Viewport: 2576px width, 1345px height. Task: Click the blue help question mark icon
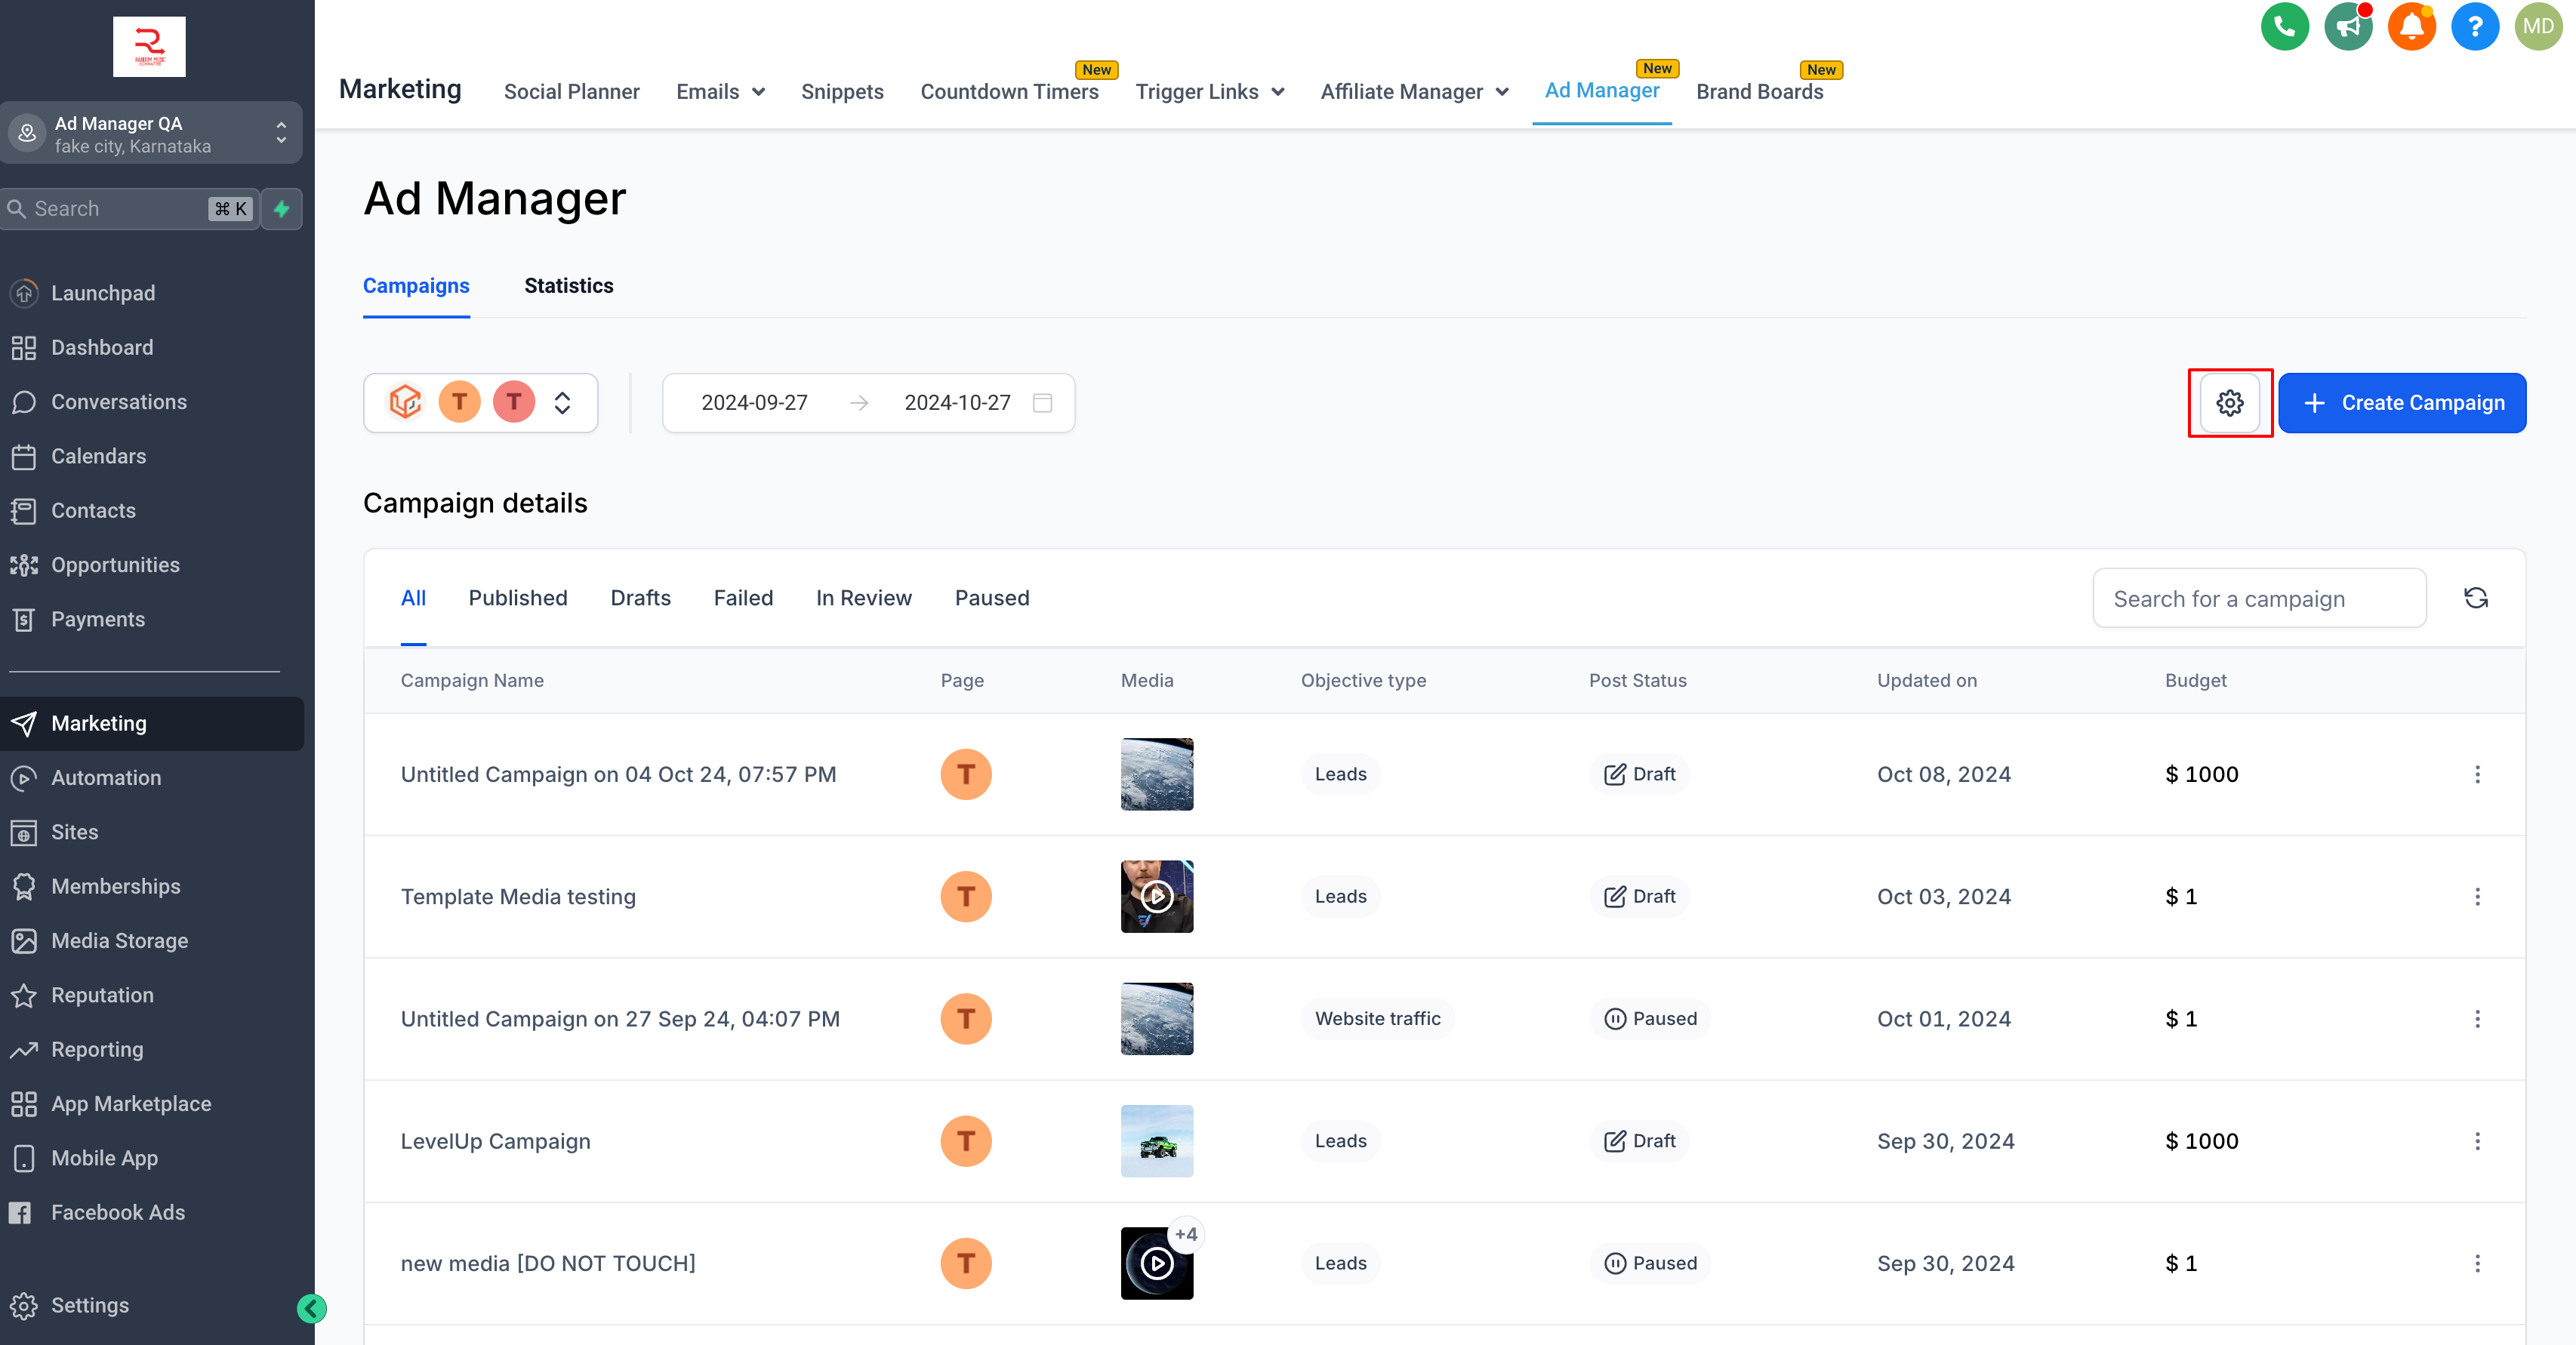point(2474,27)
